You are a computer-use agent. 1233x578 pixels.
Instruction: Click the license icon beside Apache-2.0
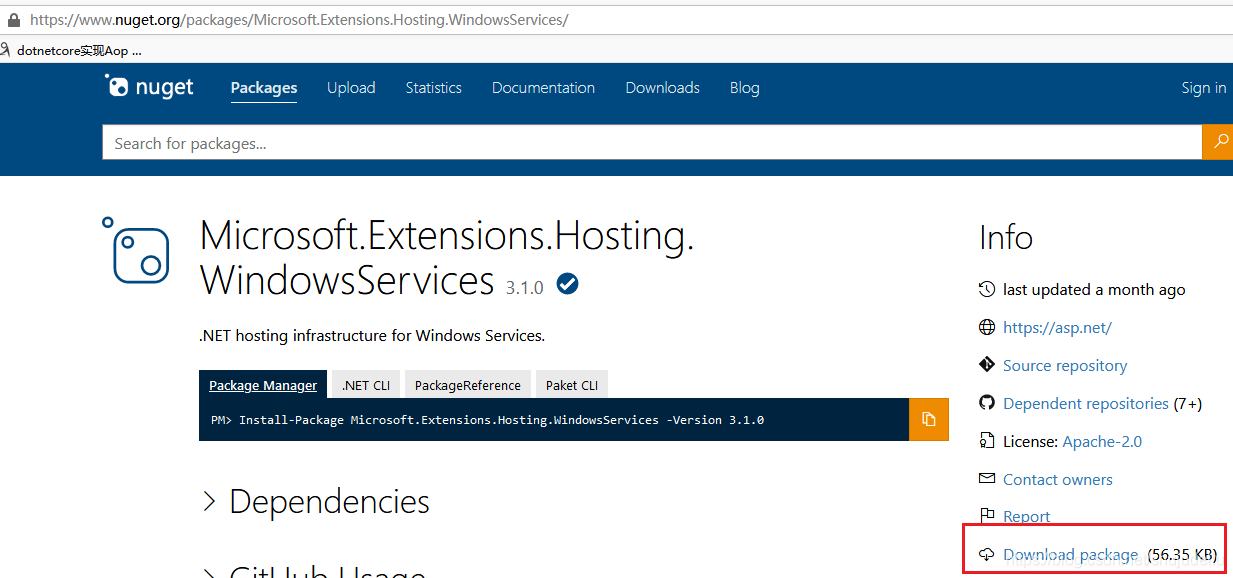(987, 441)
